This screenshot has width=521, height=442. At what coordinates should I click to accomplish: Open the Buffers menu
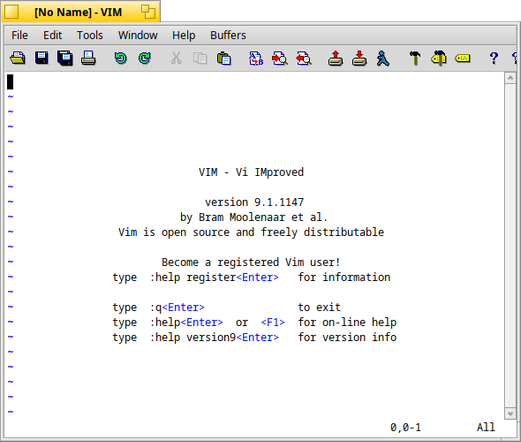click(228, 35)
